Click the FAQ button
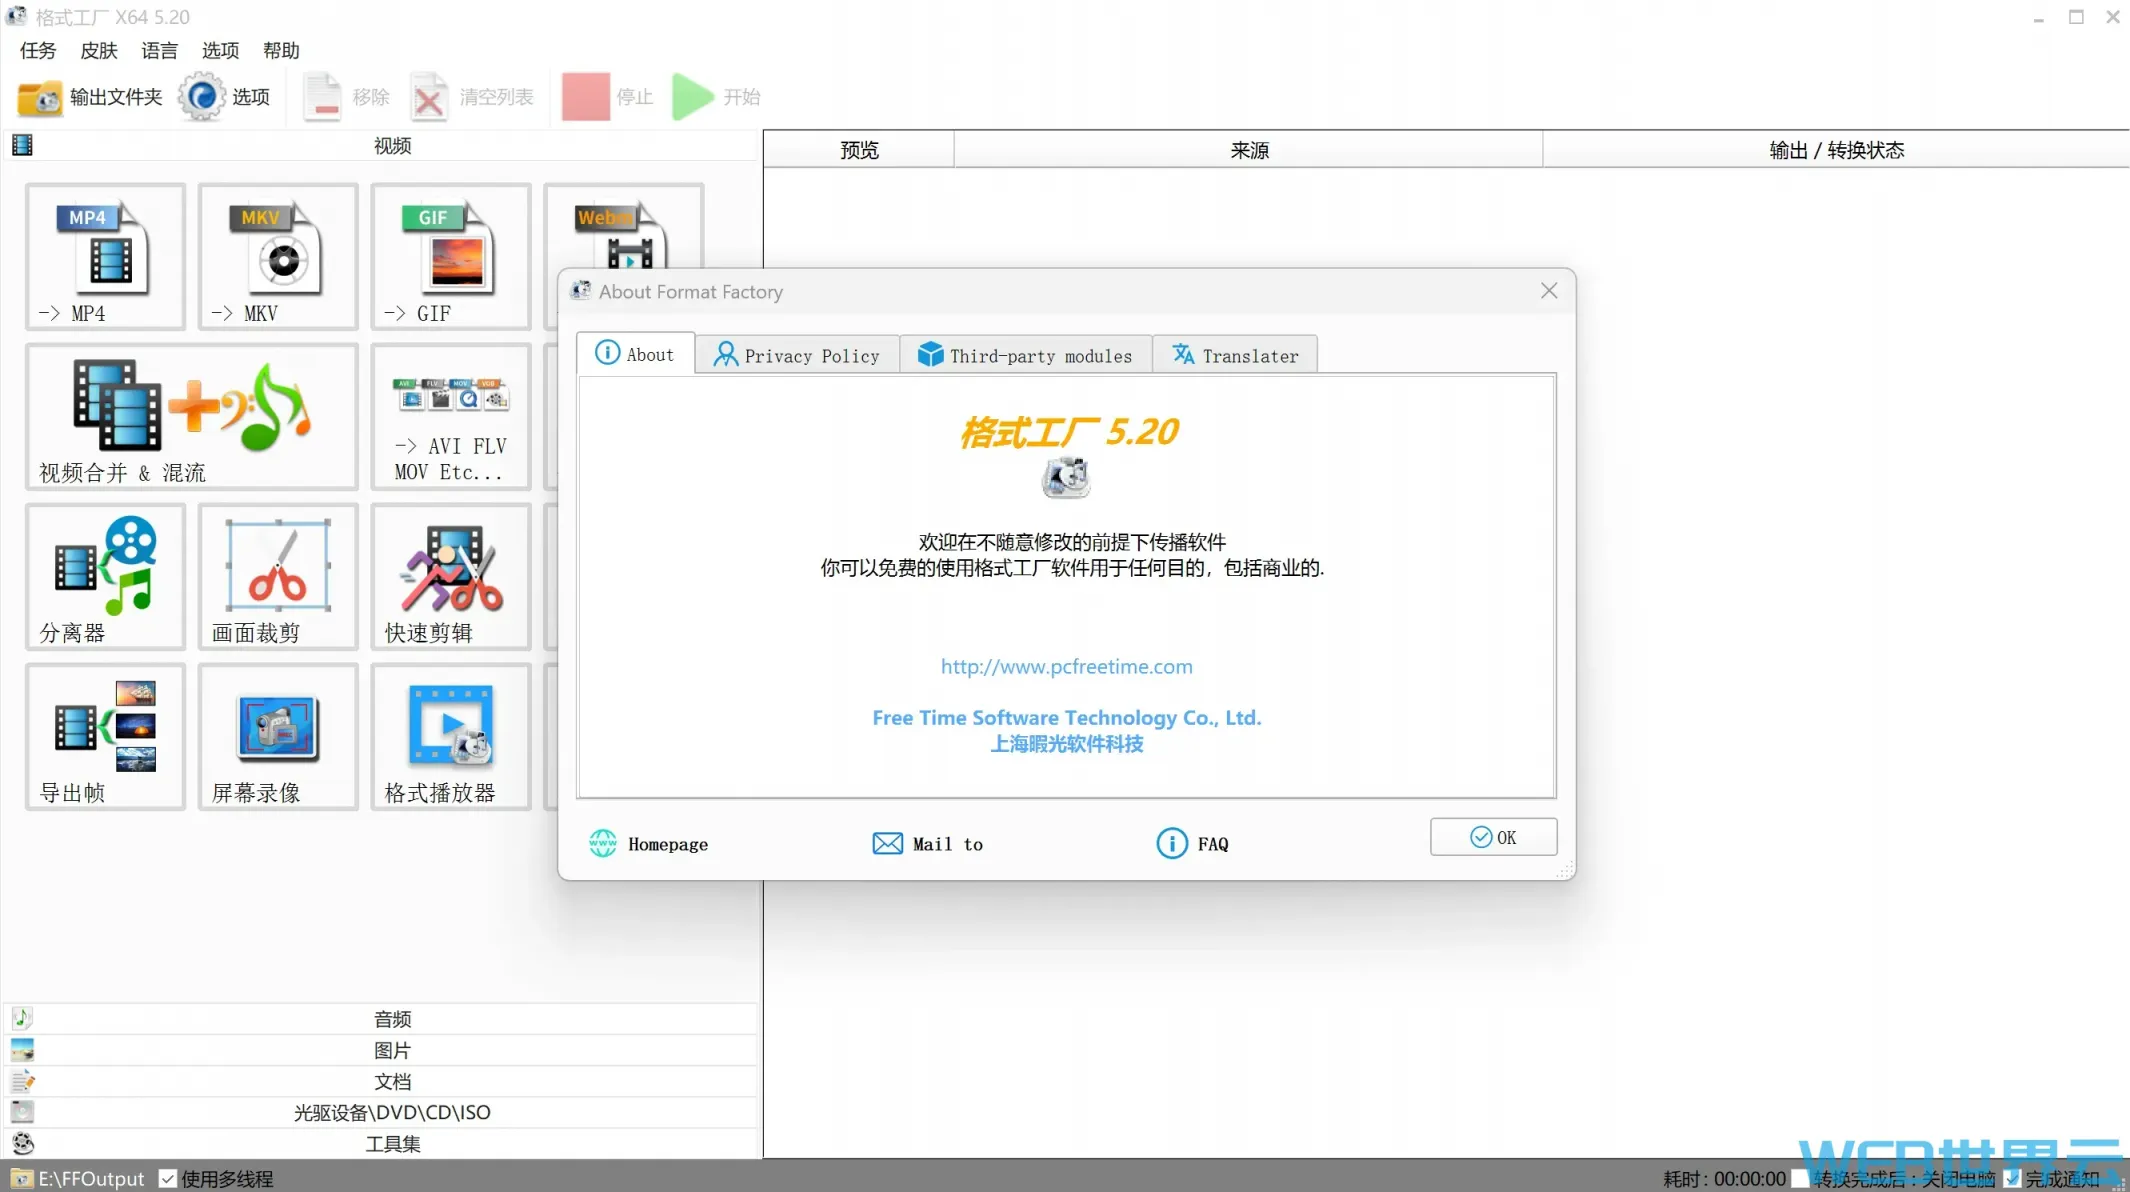 [x=1192, y=844]
